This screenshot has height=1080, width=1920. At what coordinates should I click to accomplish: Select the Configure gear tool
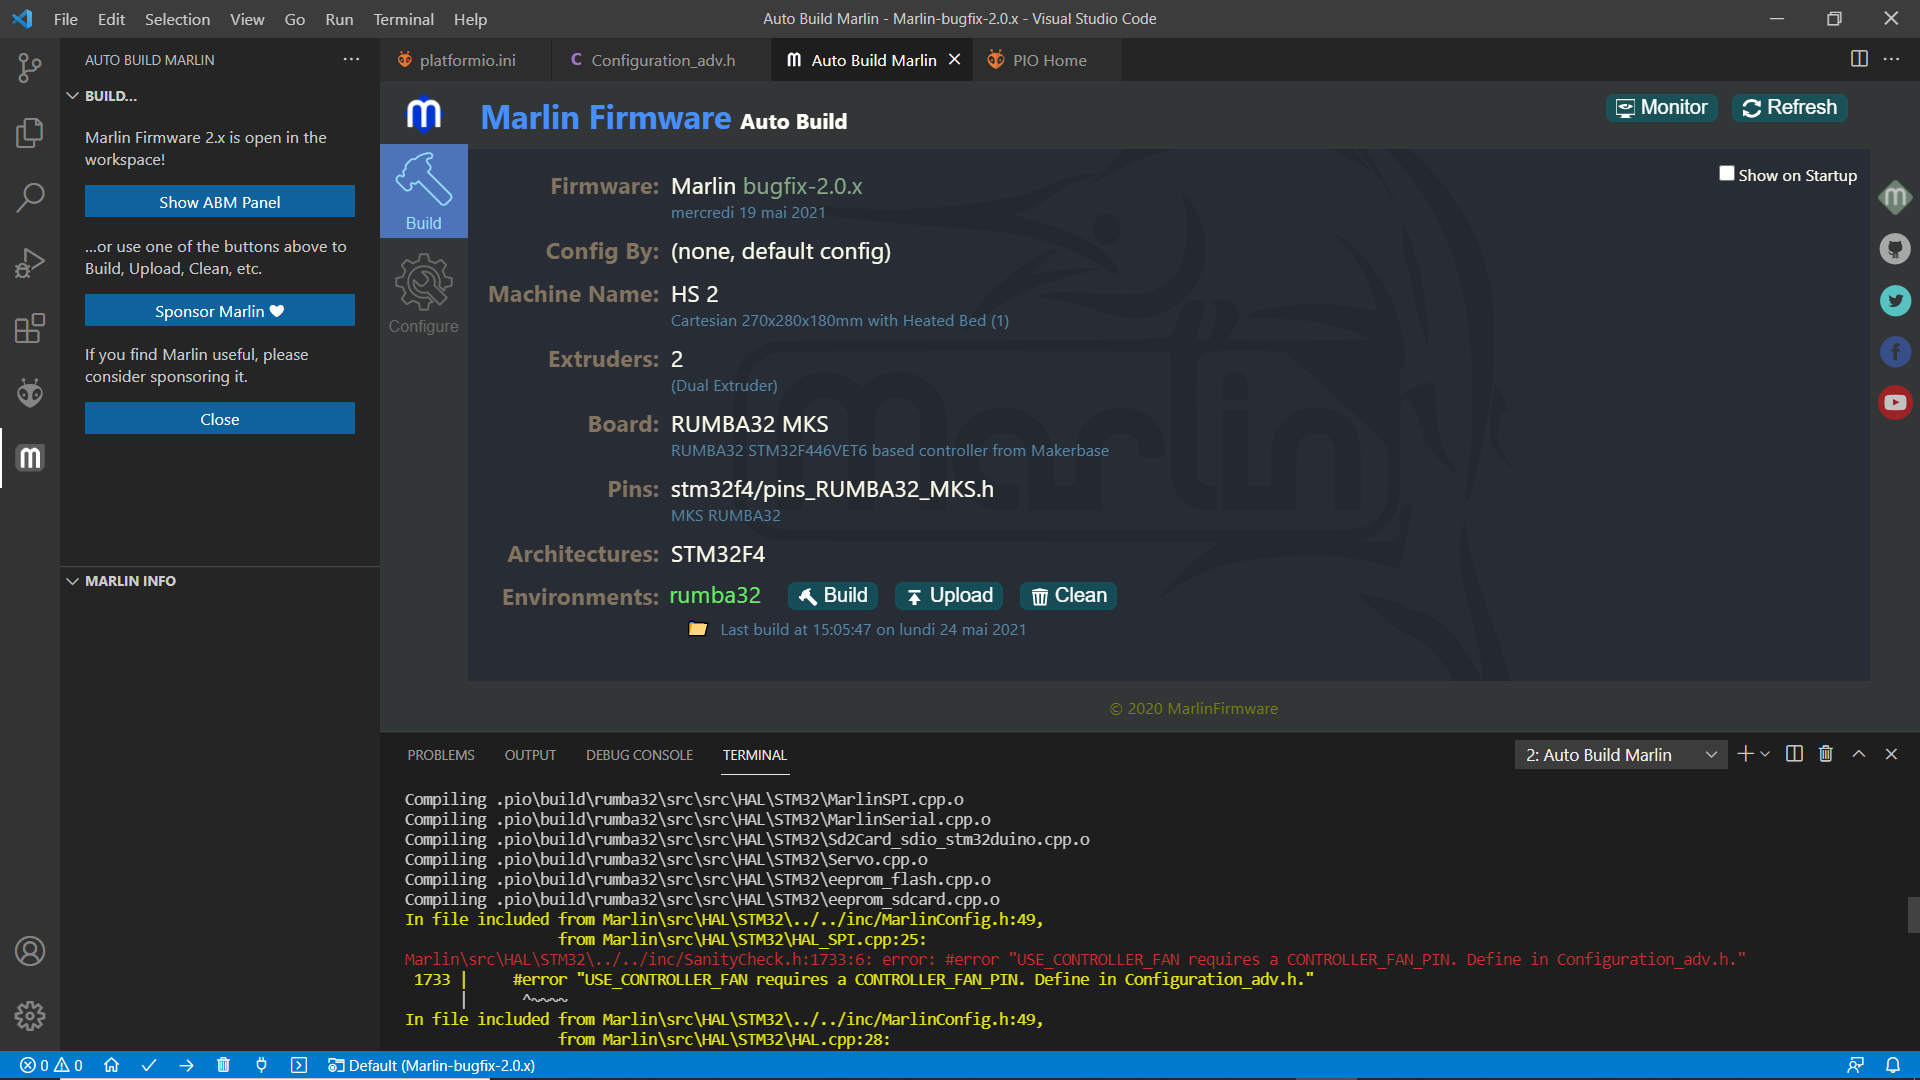pos(423,292)
